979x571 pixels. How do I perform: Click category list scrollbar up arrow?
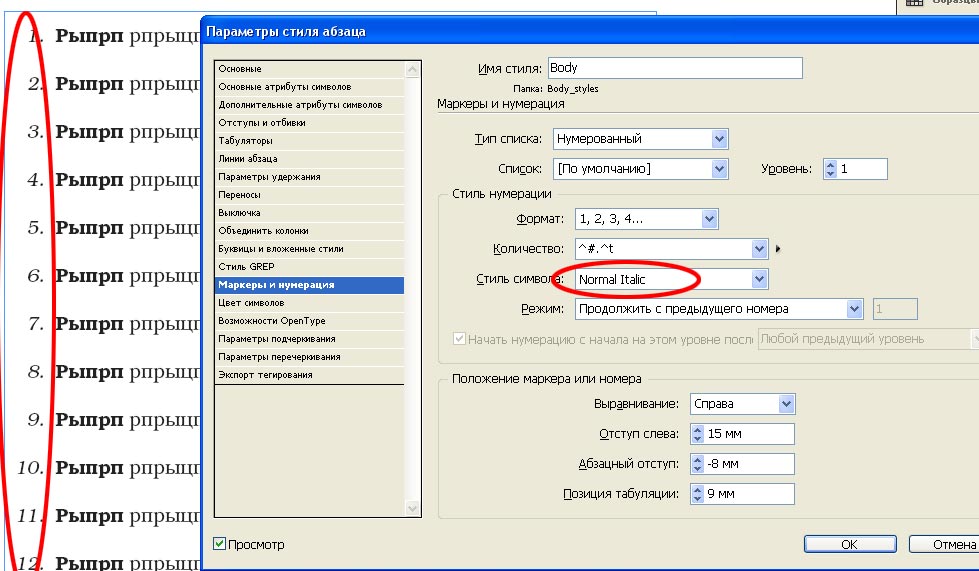point(412,69)
